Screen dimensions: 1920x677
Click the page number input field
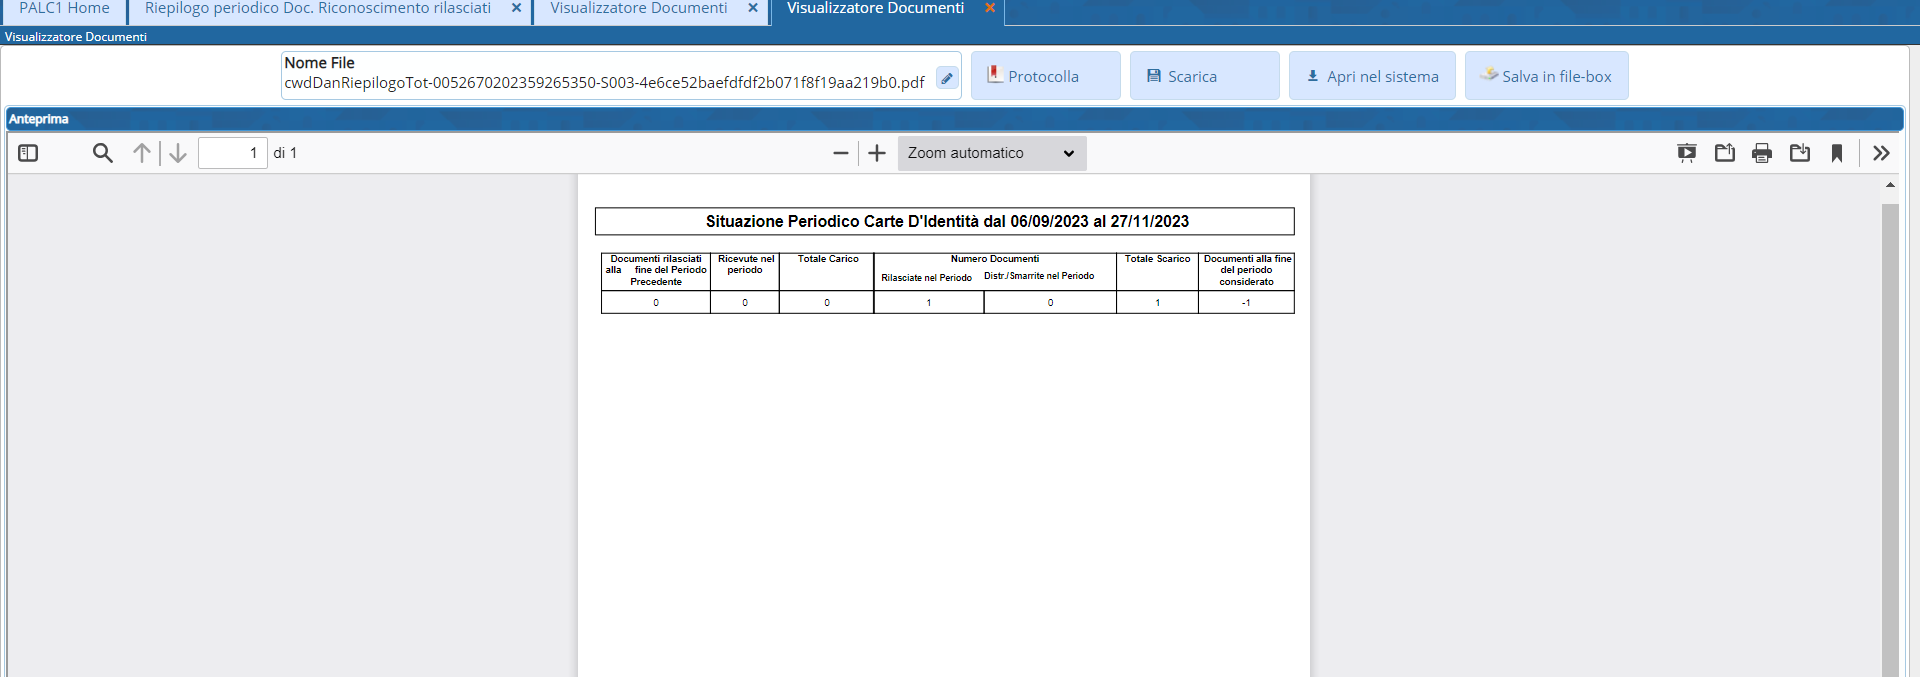pos(232,153)
